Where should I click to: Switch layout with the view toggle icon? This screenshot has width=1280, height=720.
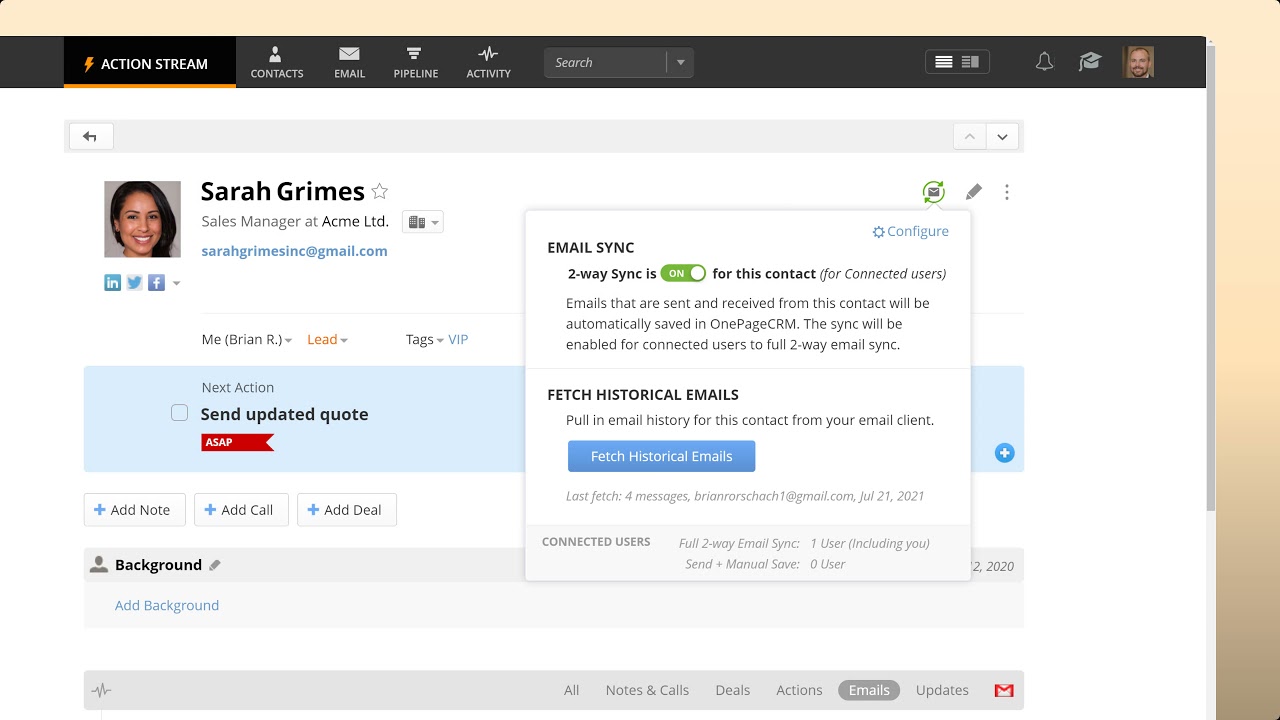(957, 62)
